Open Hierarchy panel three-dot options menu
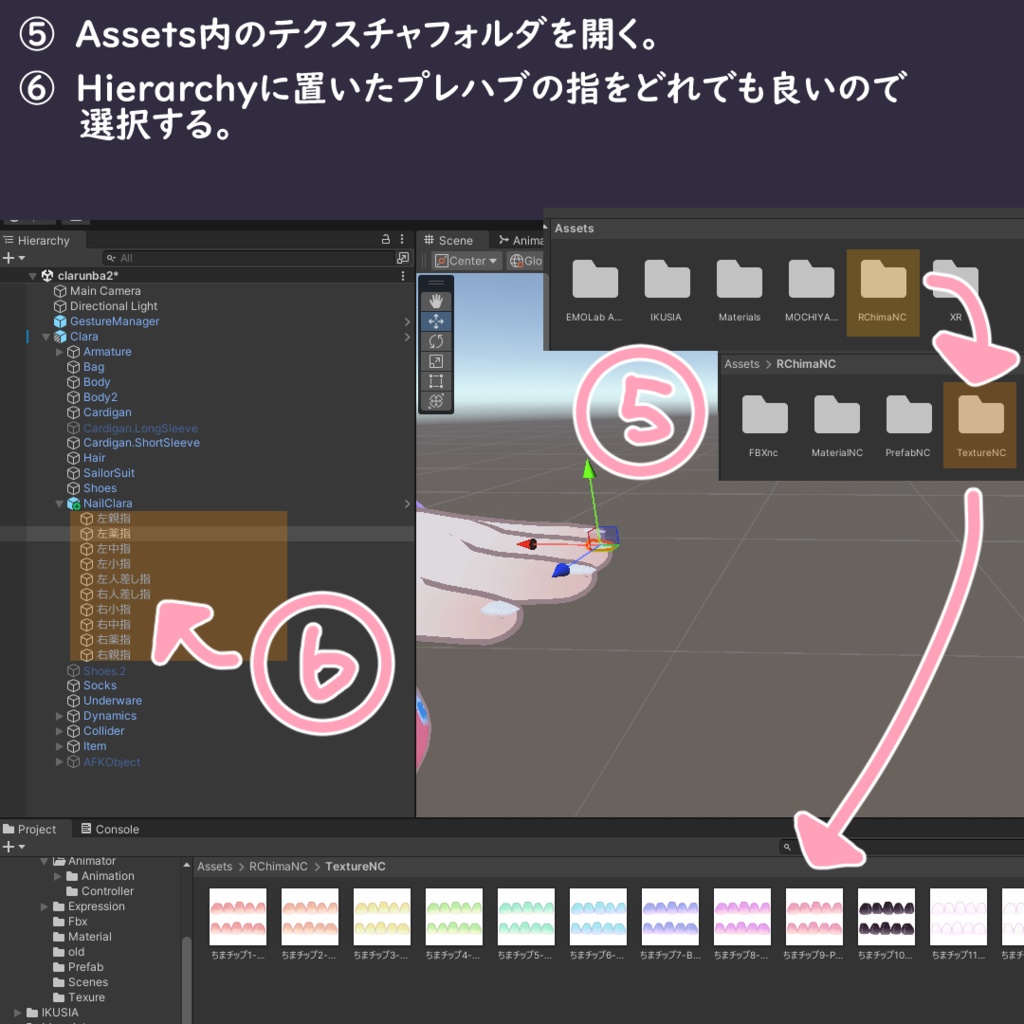The height and width of the screenshot is (1024, 1024). pos(402,240)
